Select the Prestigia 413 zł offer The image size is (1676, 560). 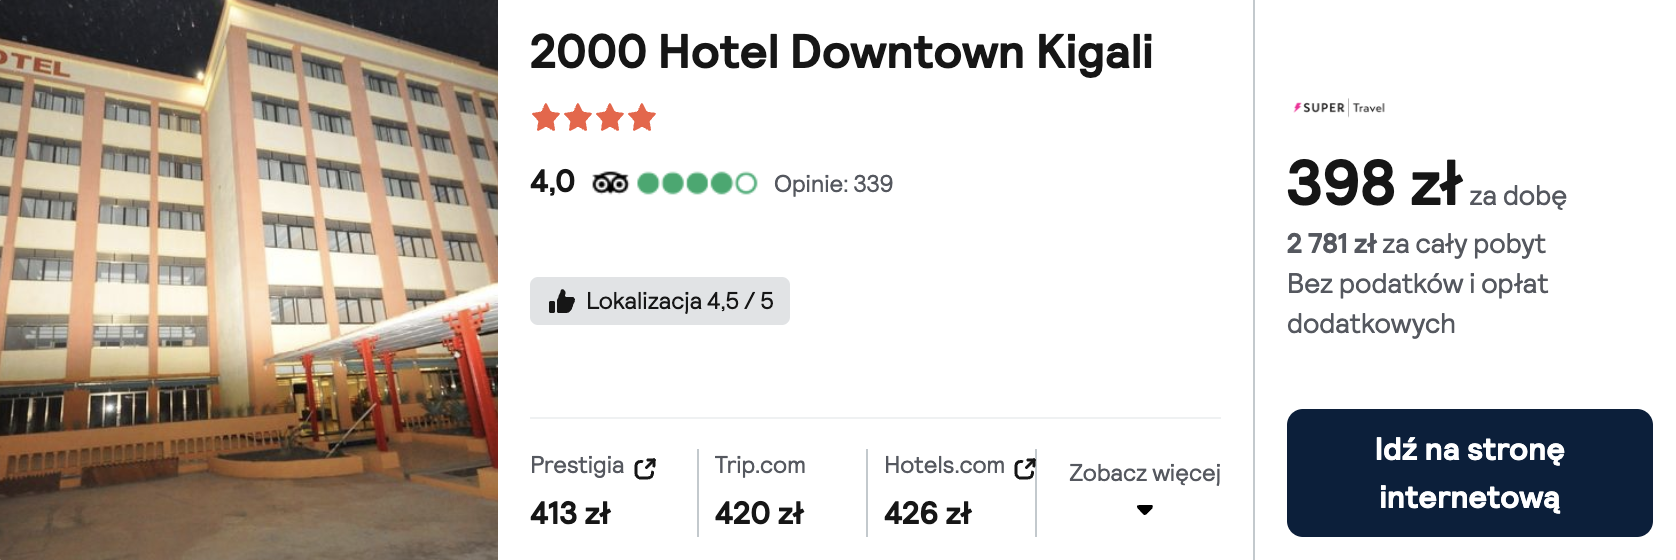pyautogui.click(x=593, y=491)
